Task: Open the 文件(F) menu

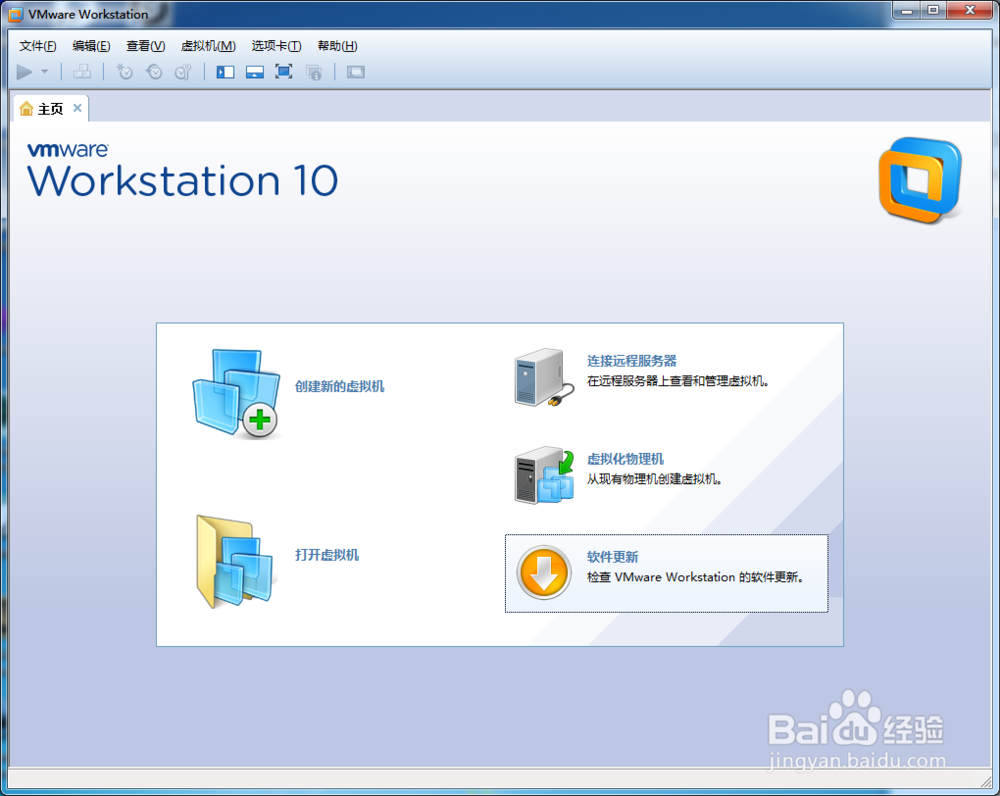Action: click(38, 46)
